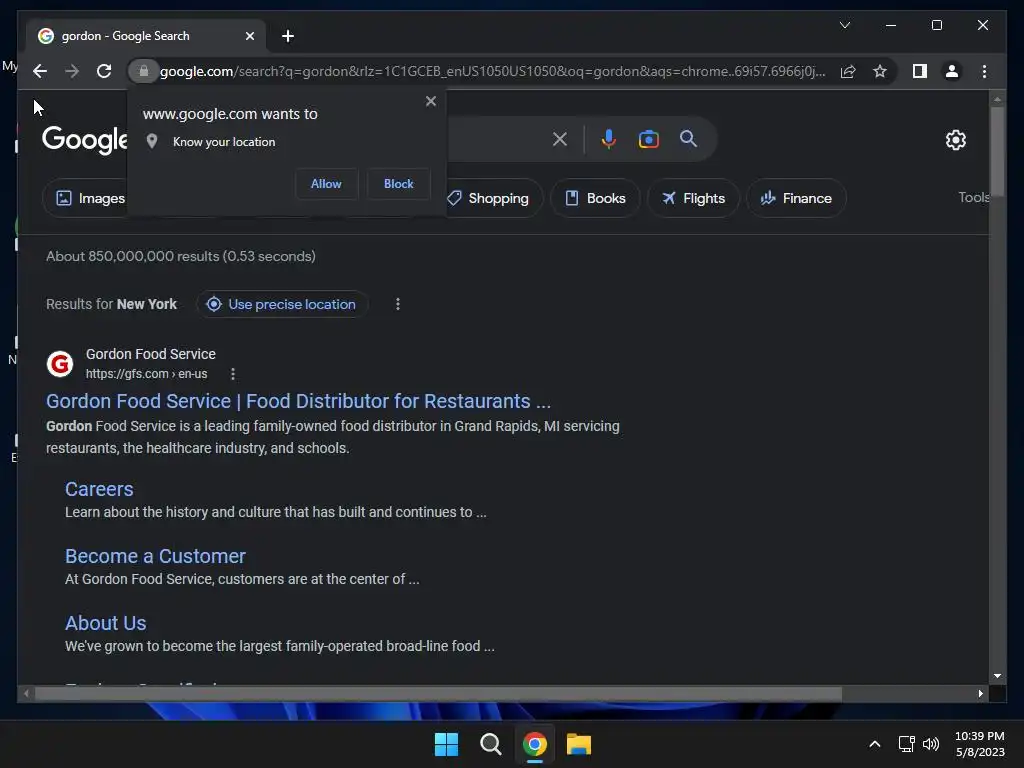Reload the Google search page
The width and height of the screenshot is (1024, 768).
coord(104,71)
